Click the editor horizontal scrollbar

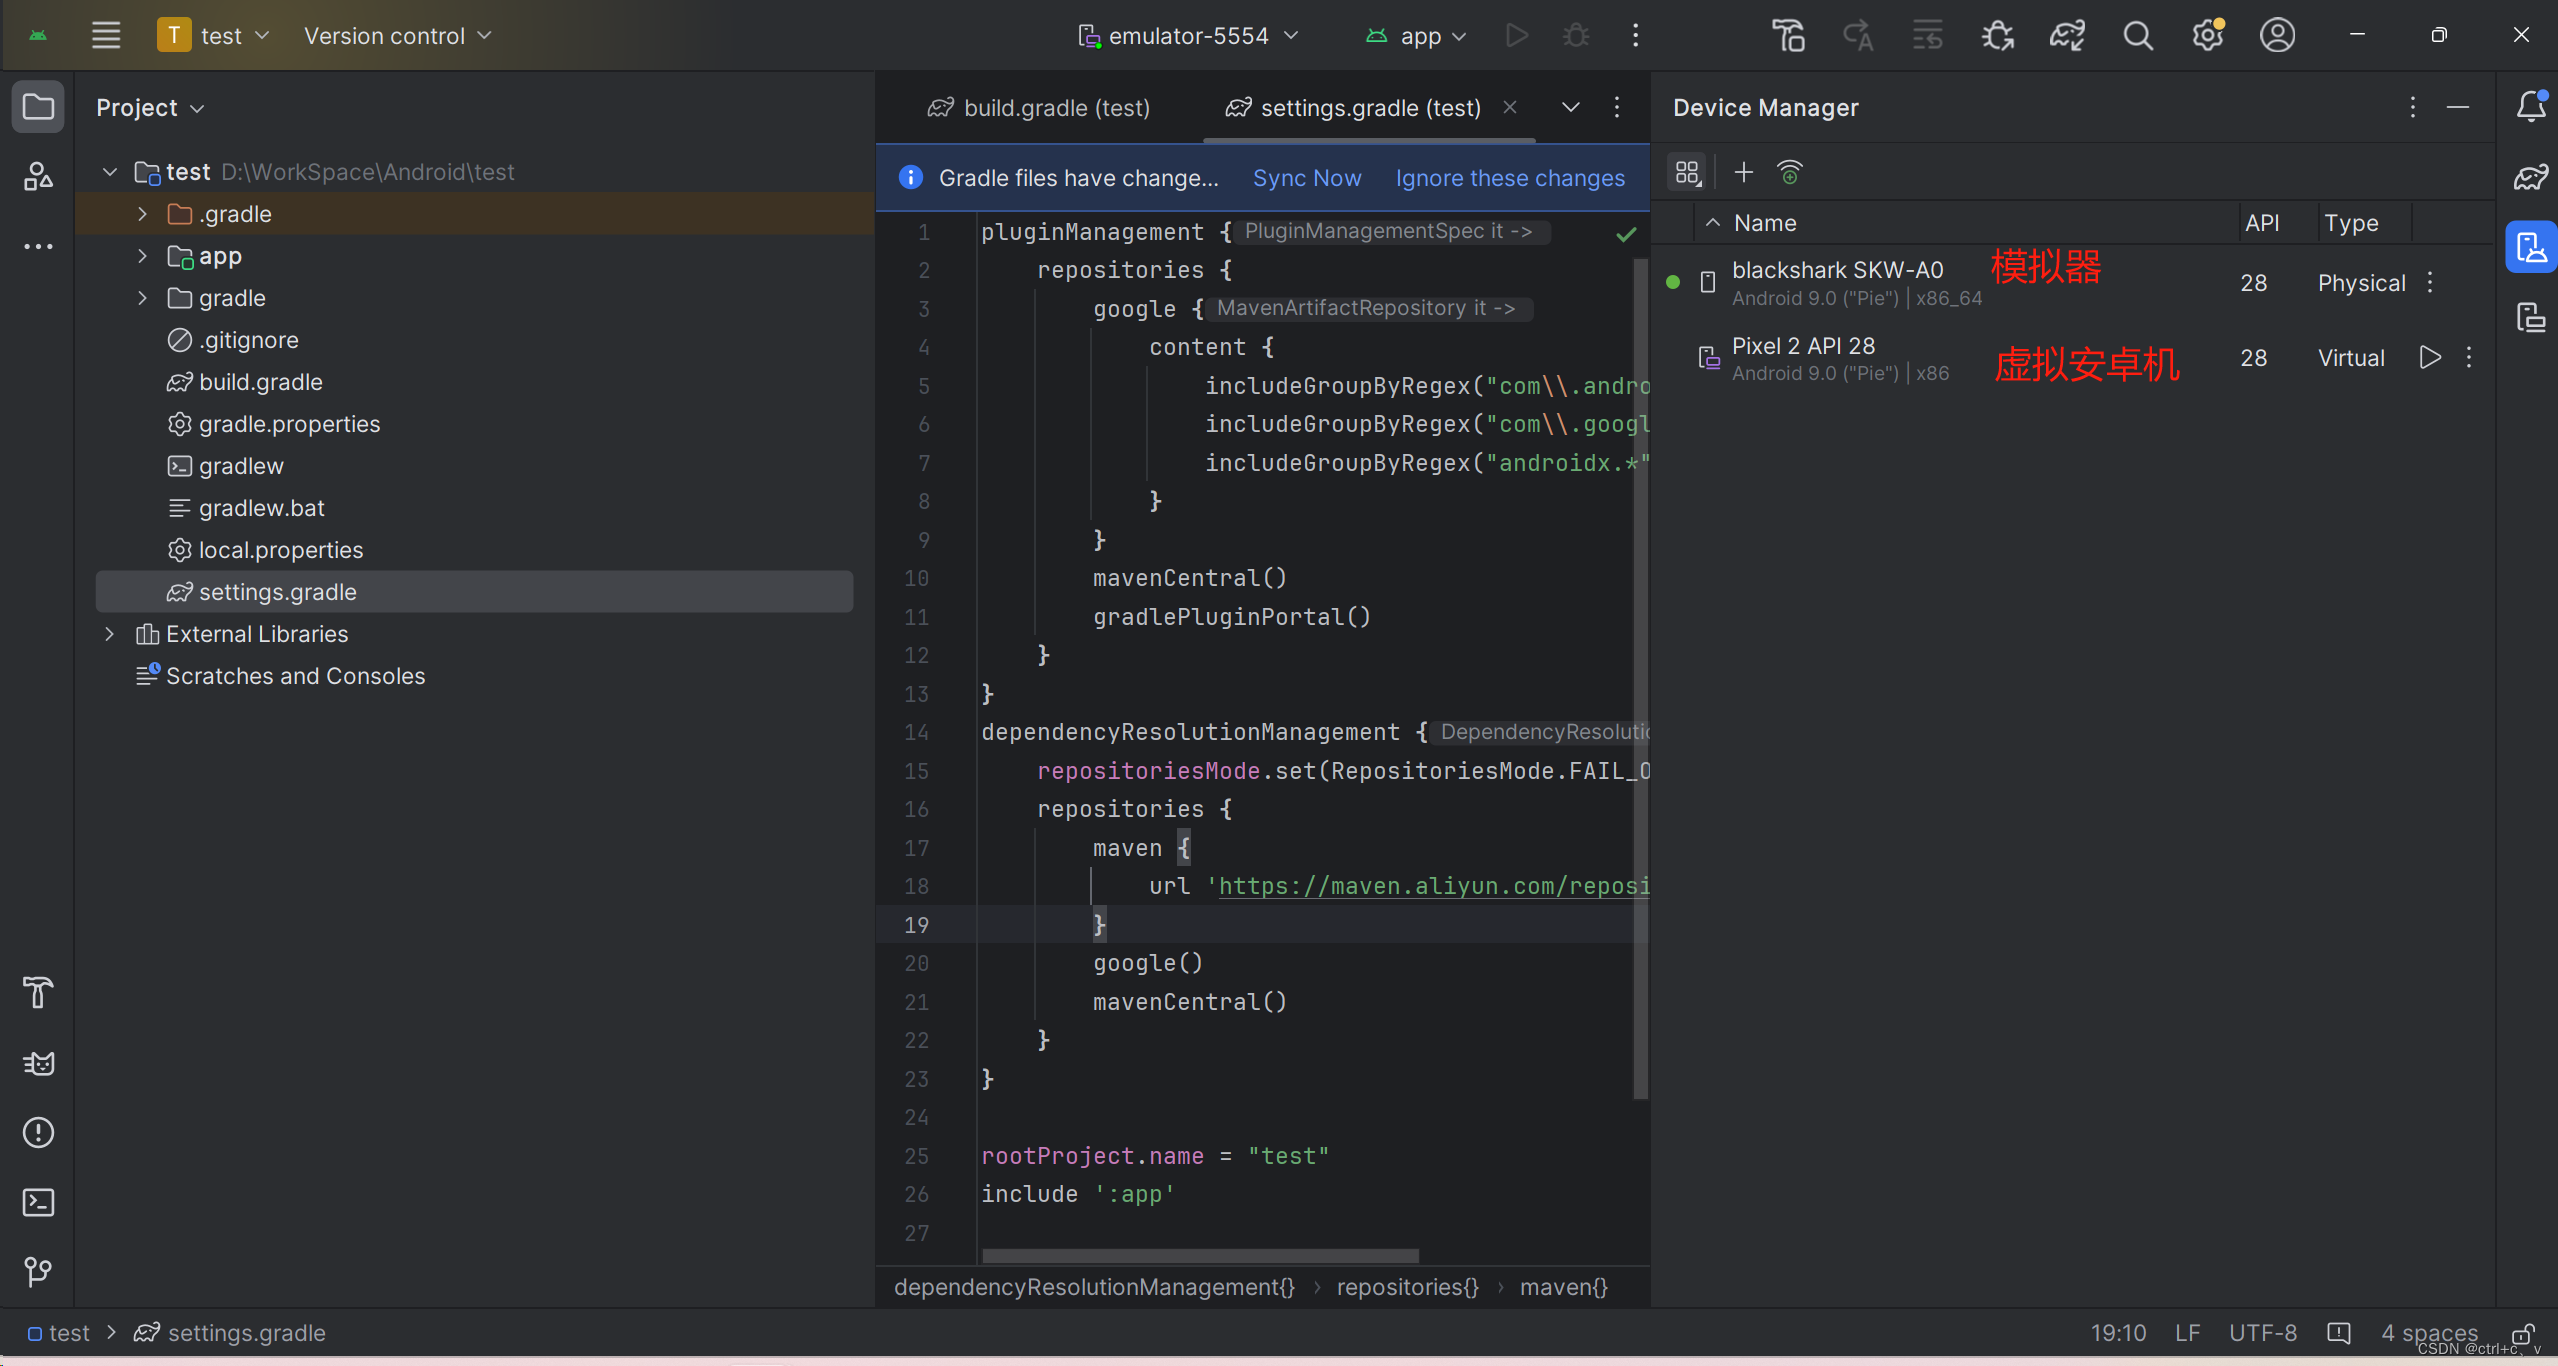tap(1200, 1256)
